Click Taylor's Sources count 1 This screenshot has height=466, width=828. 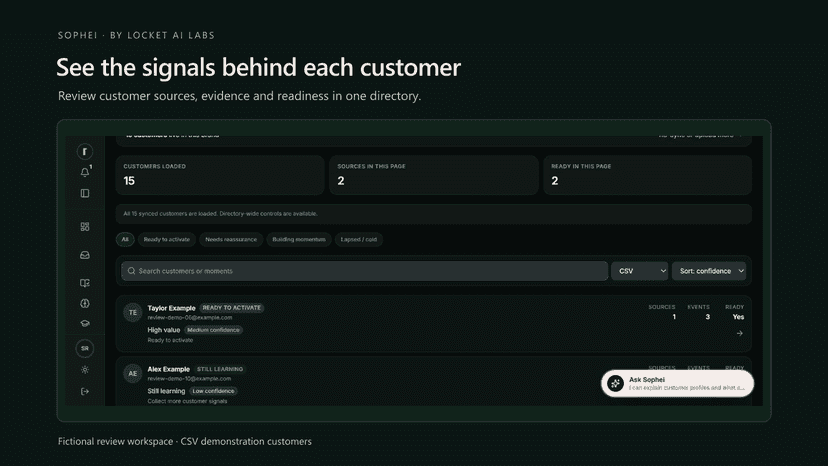point(674,317)
